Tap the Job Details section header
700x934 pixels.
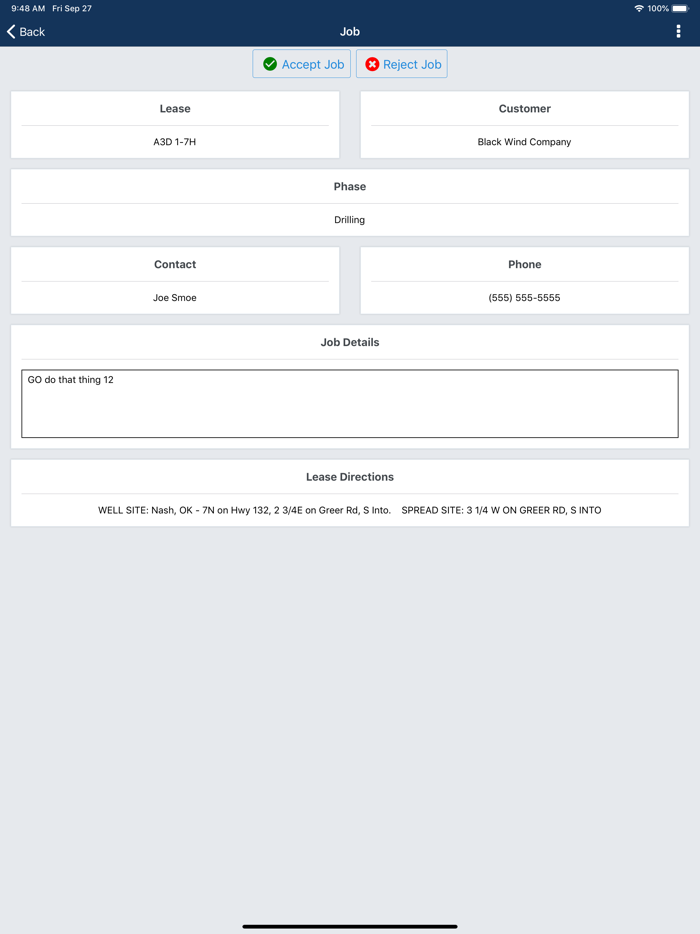tap(349, 341)
